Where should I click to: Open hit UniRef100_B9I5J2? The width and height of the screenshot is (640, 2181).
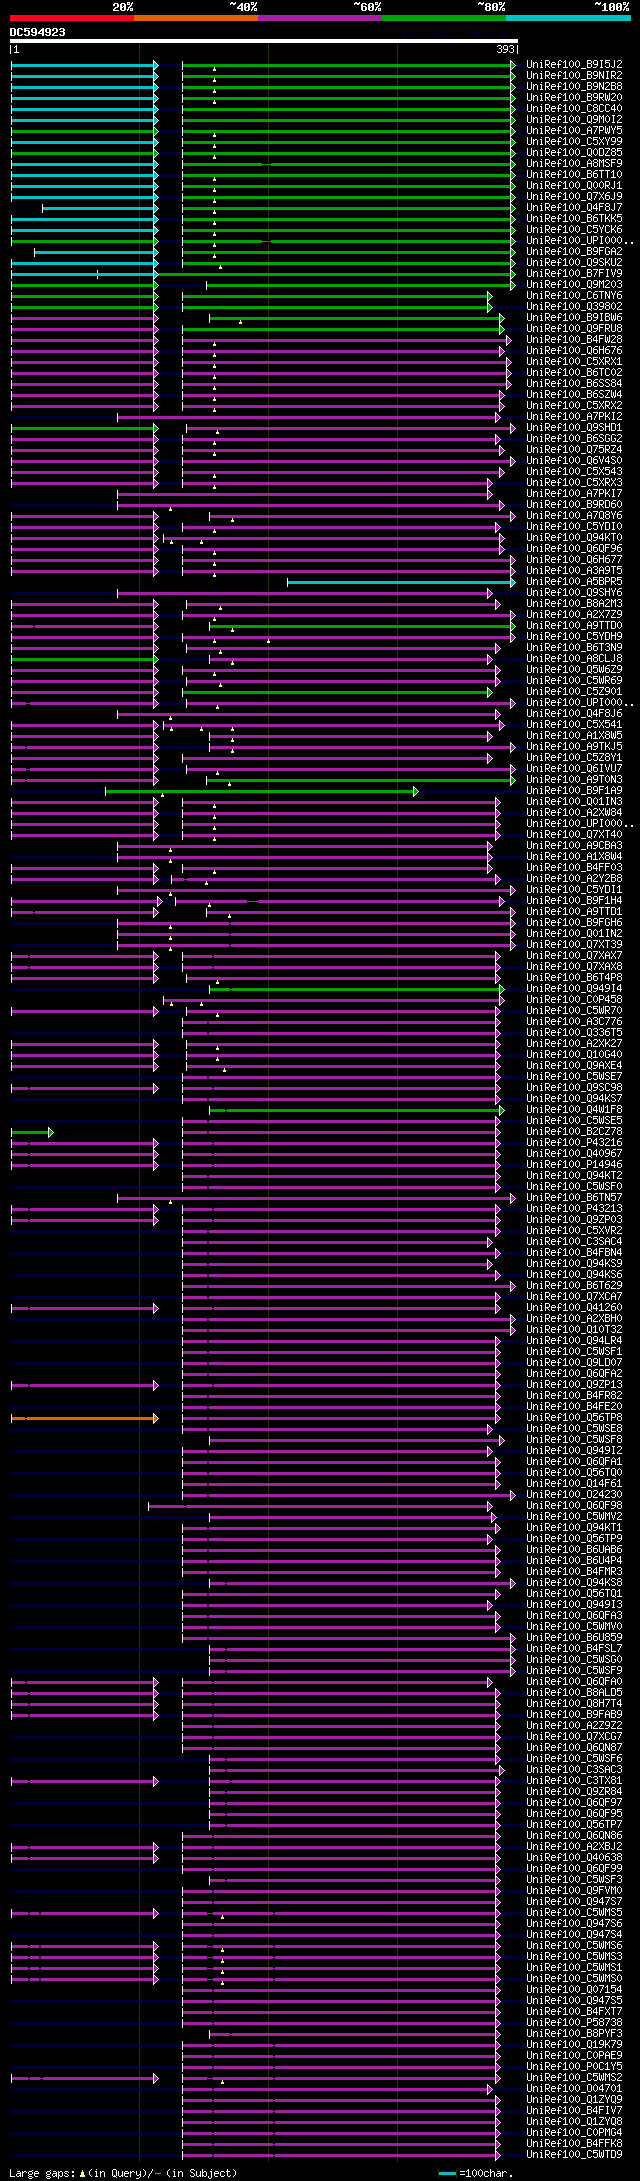(x=574, y=64)
